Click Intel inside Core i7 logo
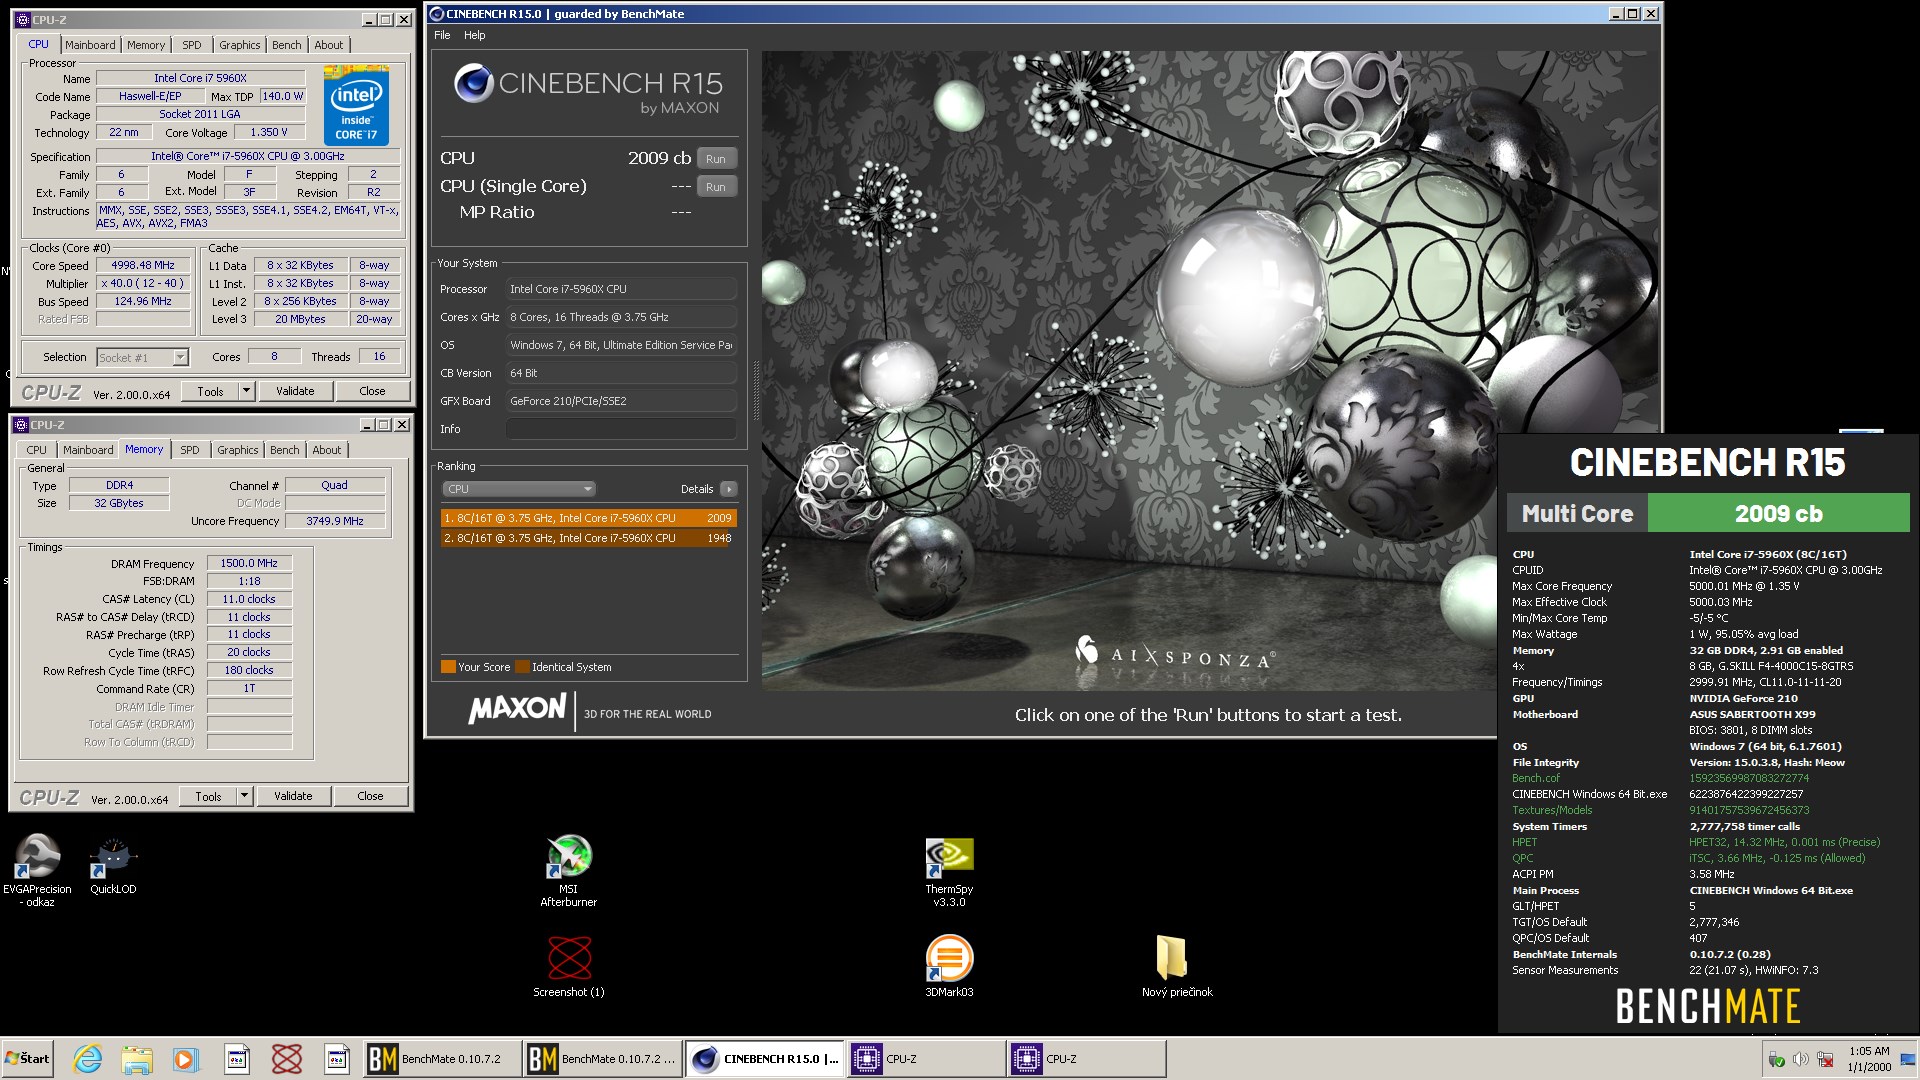Image resolution: width=1920 pixels, height=1080 pixels. point(356,106)
